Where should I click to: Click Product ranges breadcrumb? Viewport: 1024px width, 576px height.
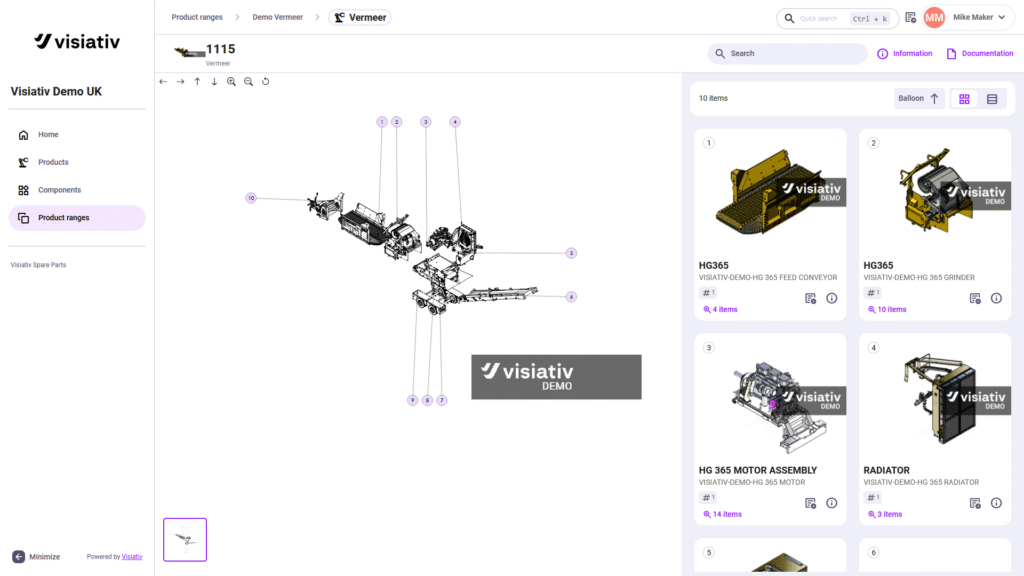(x=197, y=18)
